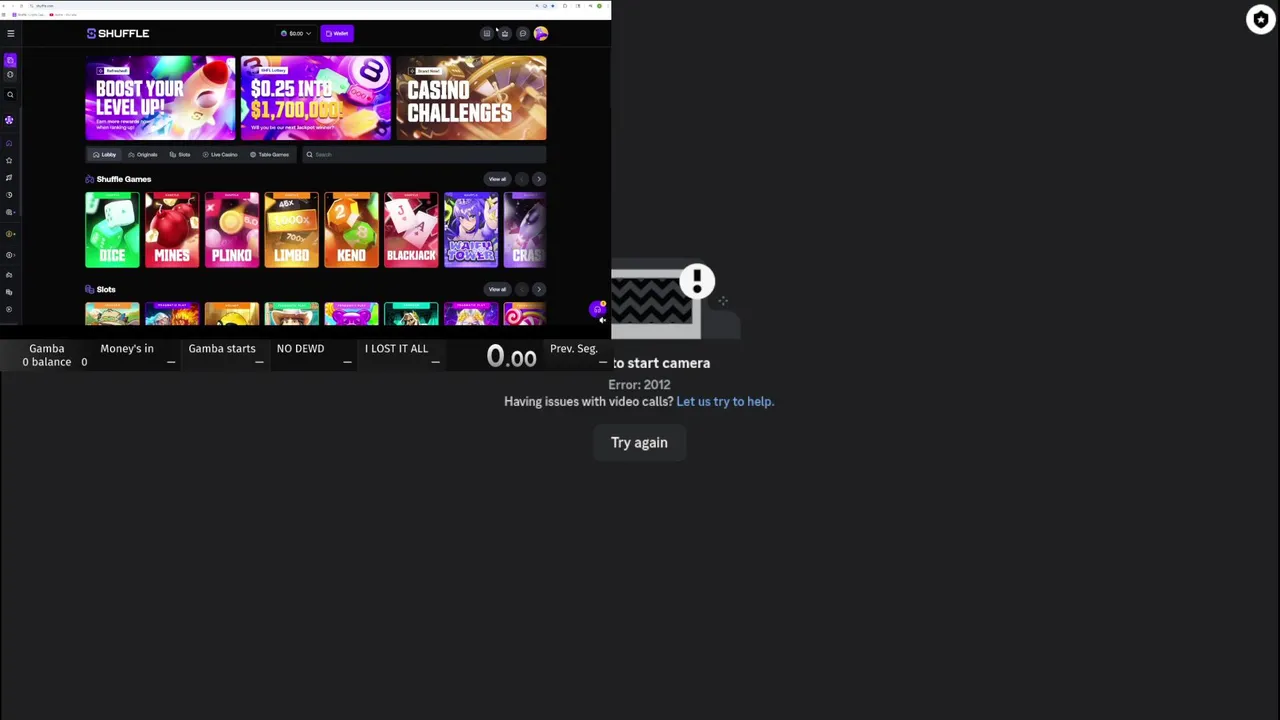Open the home lobby icon in sidebar

click(x=9, y=143)
